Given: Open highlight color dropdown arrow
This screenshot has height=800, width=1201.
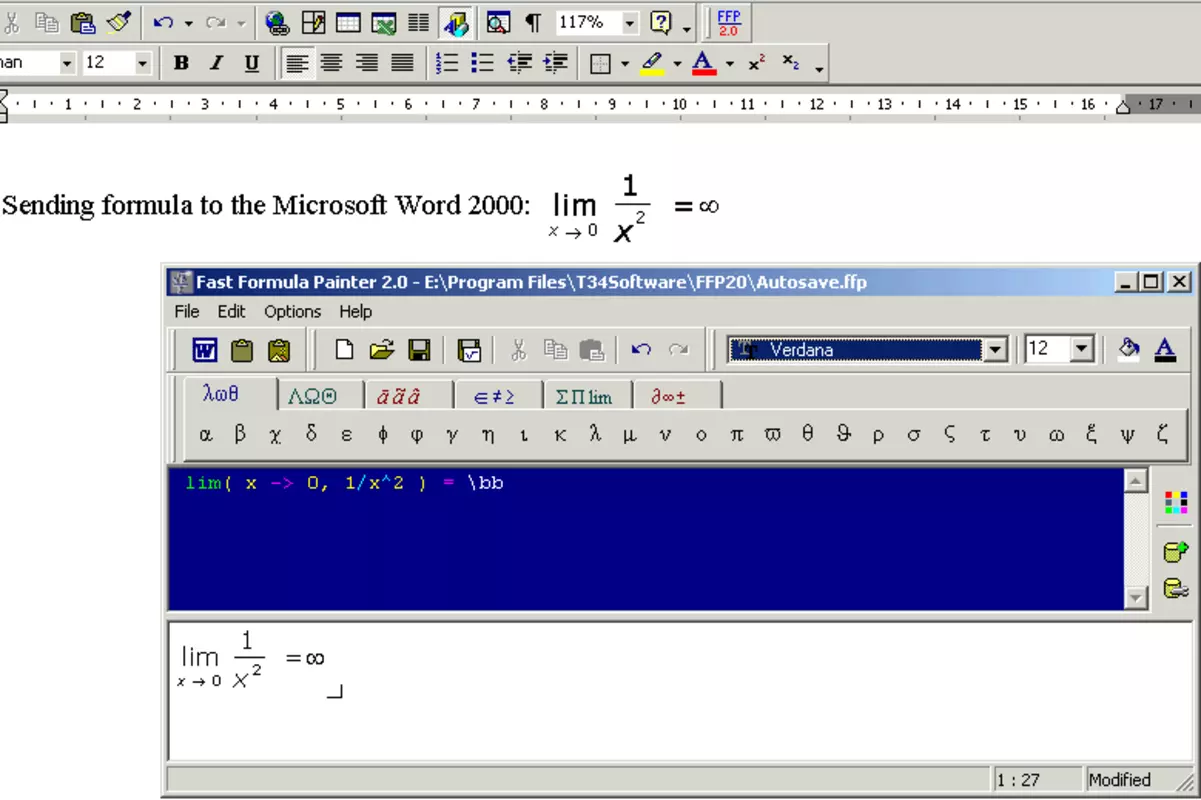Looking at the screenshot, I should coord(677,63).
